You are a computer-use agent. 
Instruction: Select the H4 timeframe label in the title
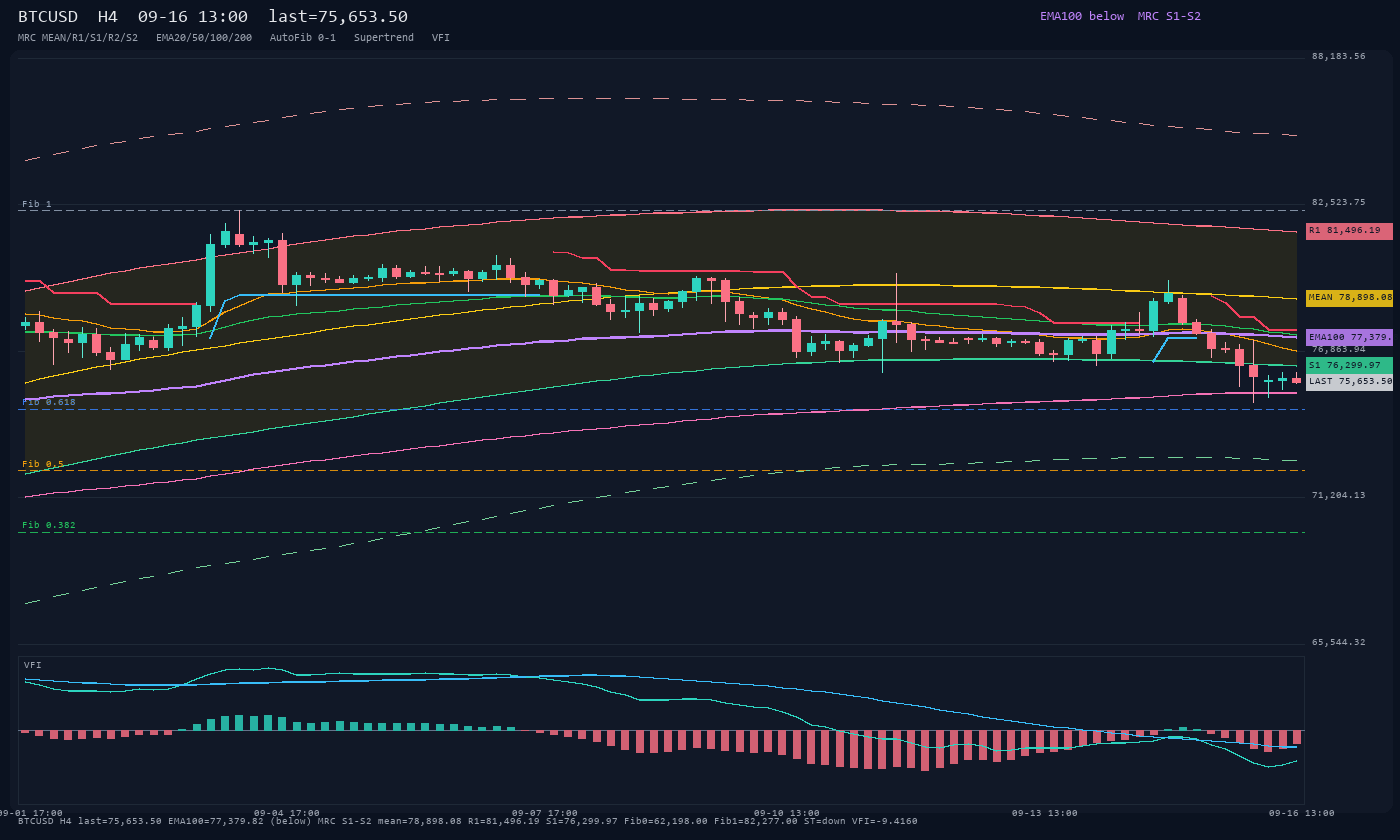coord(108,17)
